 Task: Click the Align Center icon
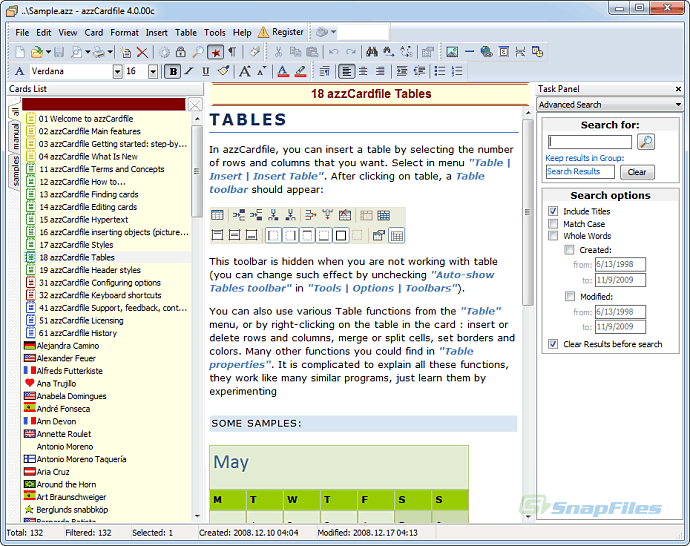point(363,71)
